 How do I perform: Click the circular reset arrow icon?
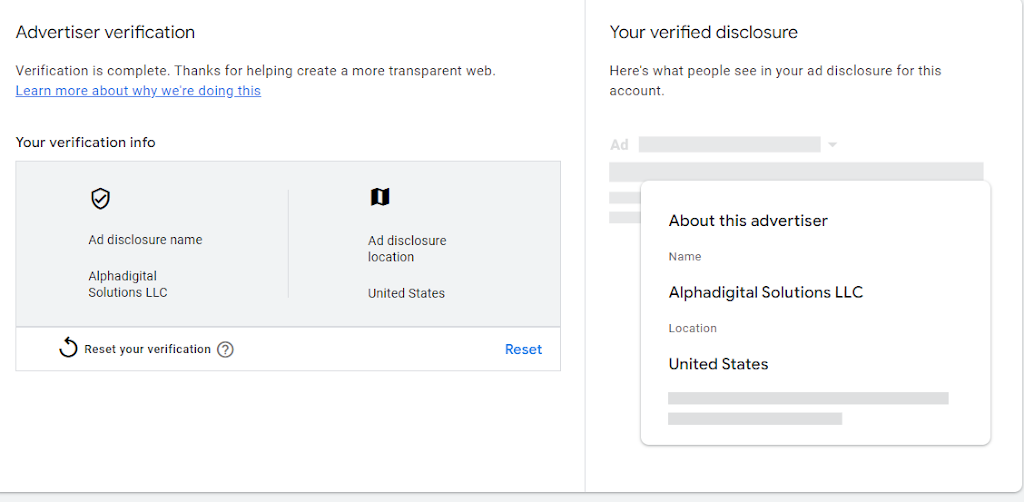pos(69,349)
